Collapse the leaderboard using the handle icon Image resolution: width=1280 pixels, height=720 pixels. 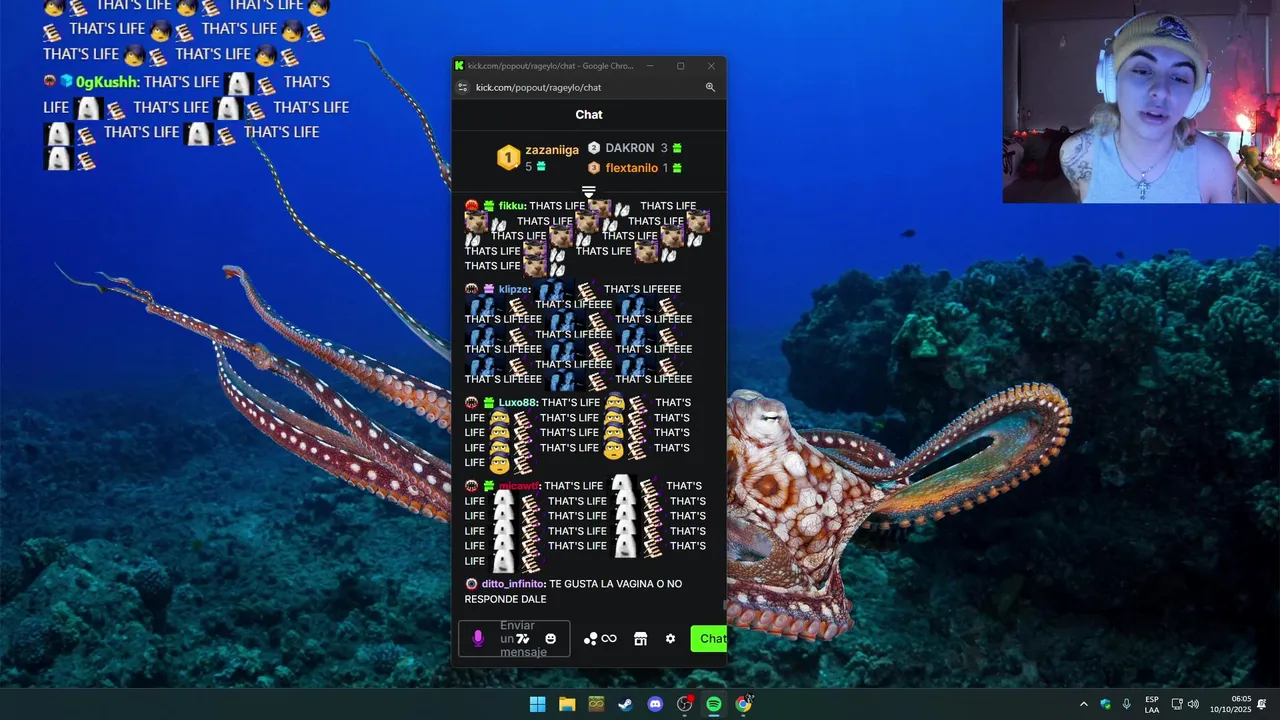(589, 191)
